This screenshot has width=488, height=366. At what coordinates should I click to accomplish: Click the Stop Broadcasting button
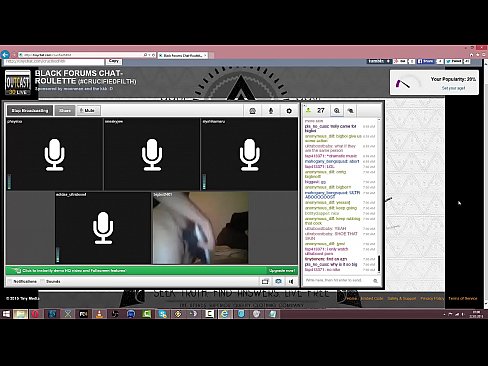[30, 110]
